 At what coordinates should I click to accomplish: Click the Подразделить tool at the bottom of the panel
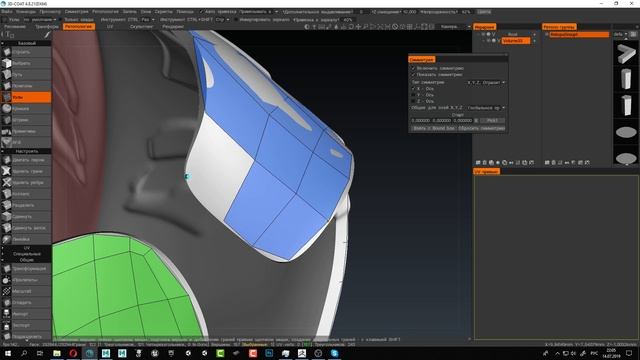[26, 336]
